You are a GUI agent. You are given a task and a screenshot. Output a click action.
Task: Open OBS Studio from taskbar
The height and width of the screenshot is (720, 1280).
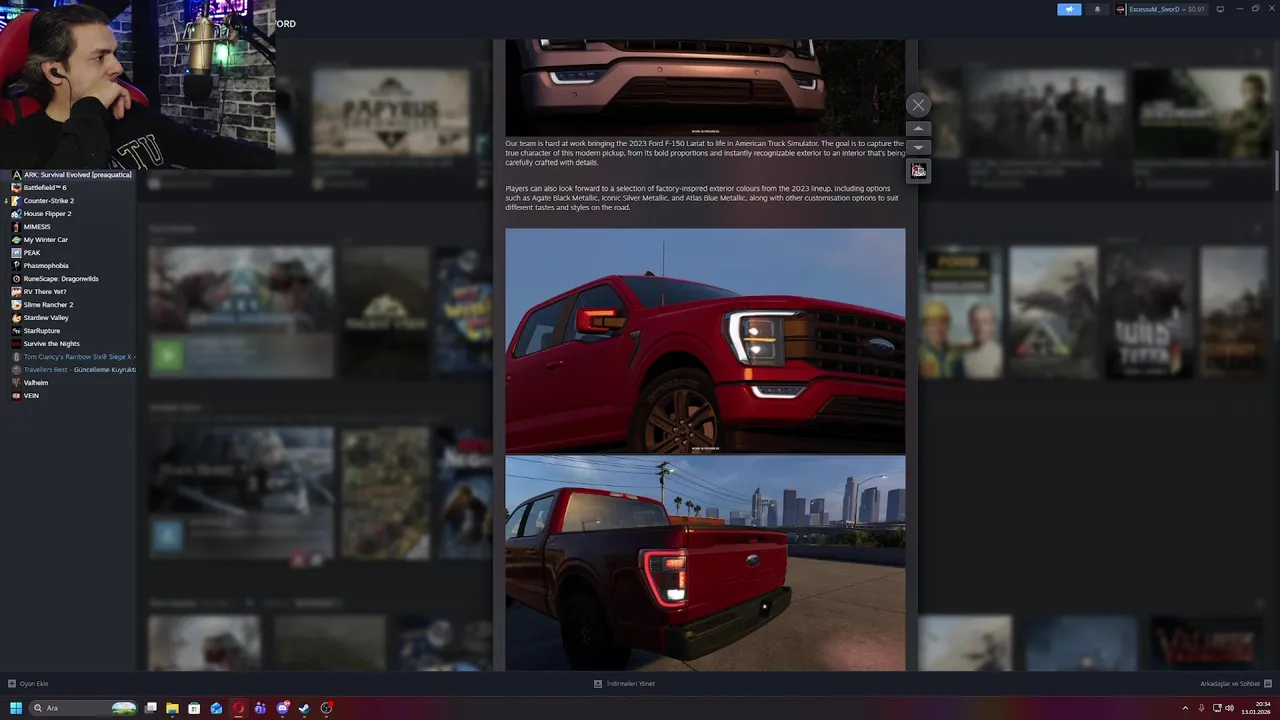(326, 708)
